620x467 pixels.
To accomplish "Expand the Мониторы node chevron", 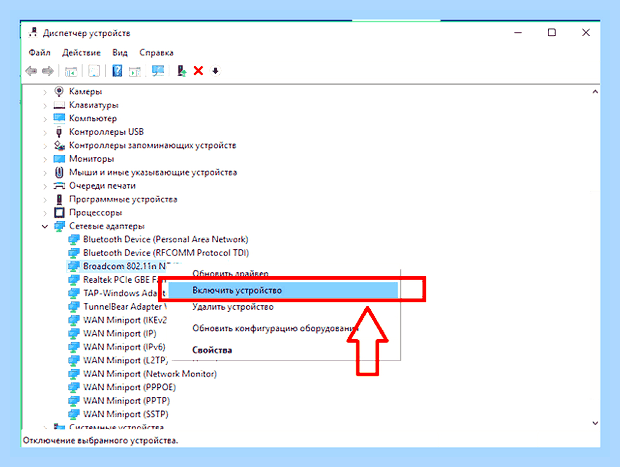I will 45,159.
